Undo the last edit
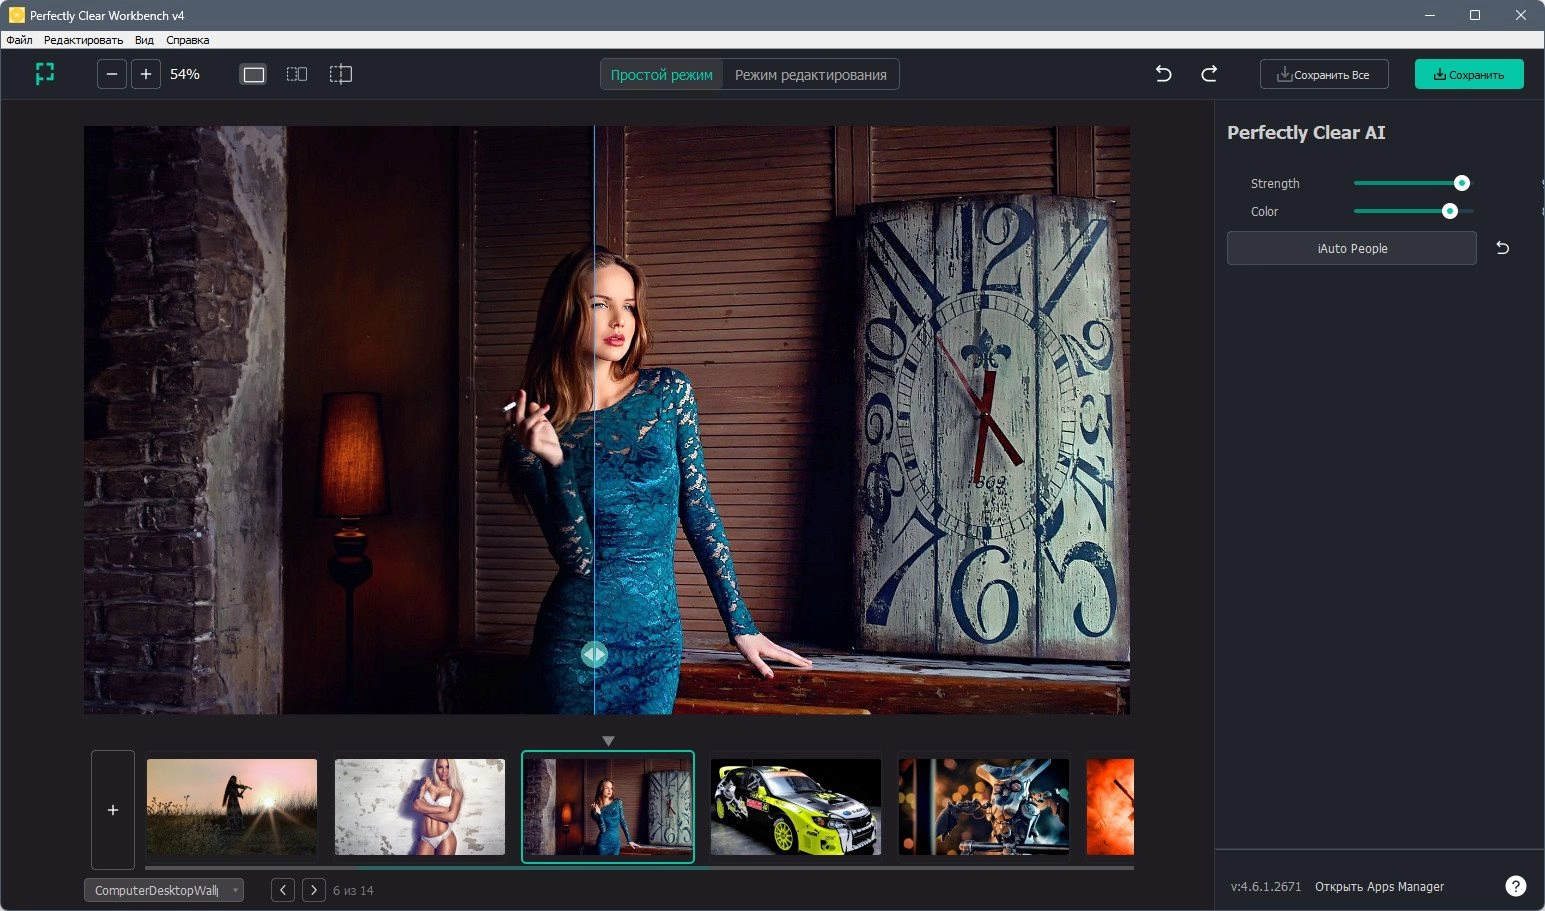 (x=1163, y=74)
